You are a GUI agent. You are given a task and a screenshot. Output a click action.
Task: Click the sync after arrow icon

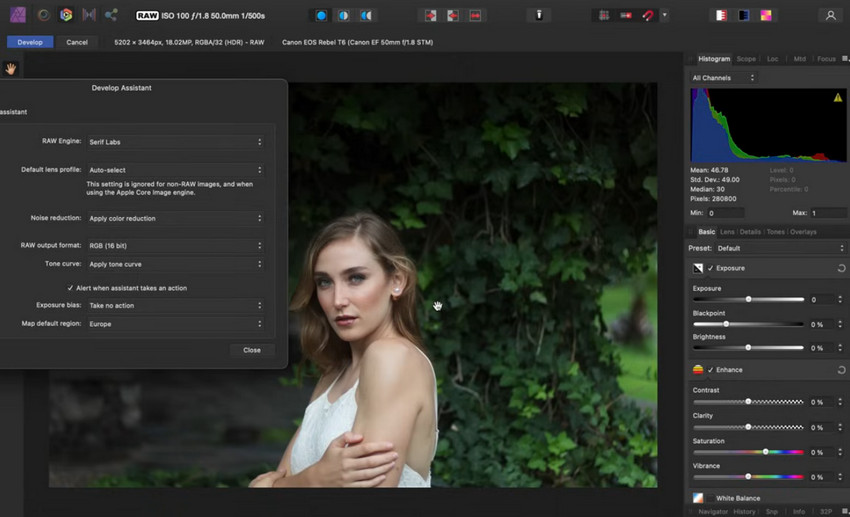point(453,16)
